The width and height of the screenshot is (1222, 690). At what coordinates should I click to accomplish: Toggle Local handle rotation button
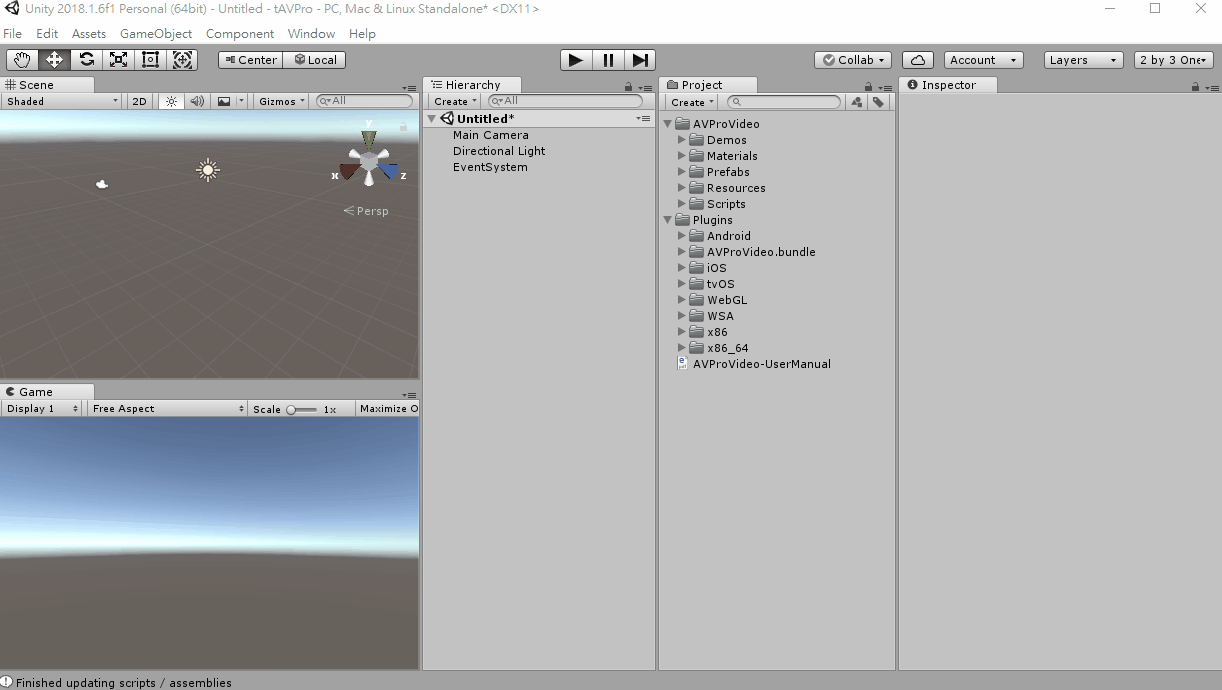pyautogui.click(x=315, y=60)
